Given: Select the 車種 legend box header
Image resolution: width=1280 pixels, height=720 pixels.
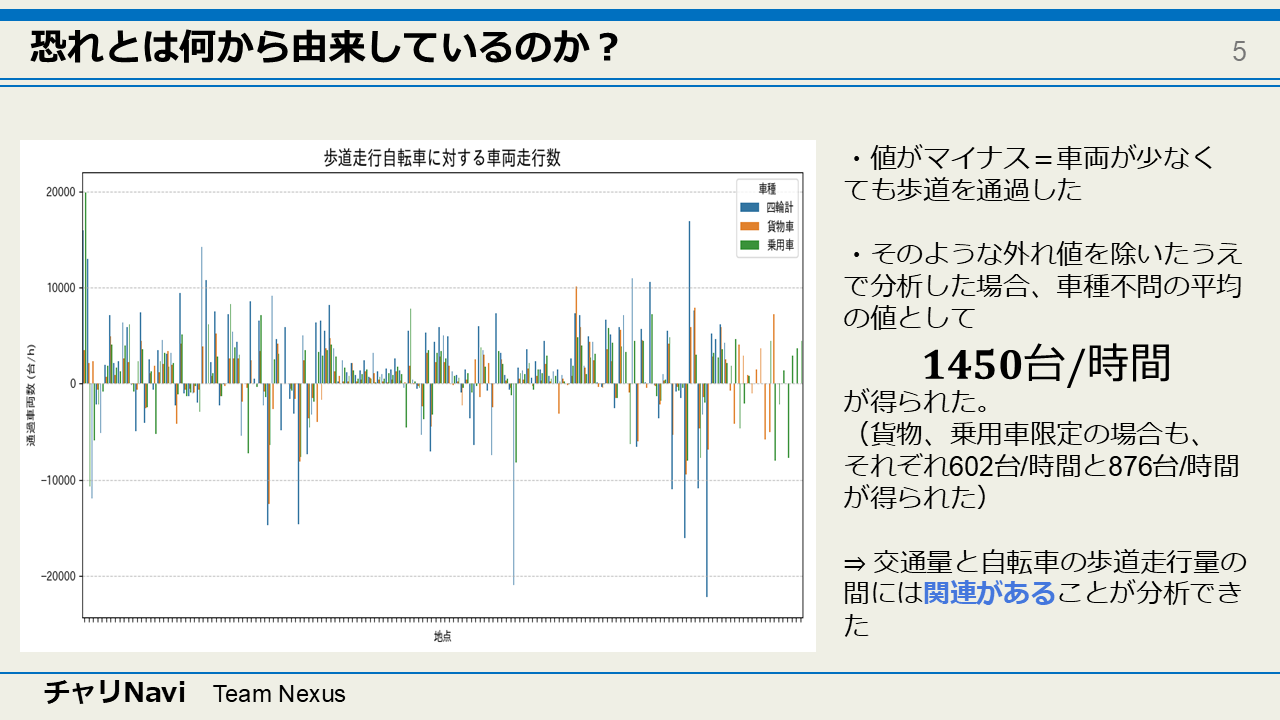Looking at the screenshot, I should [x=766, y=188].
